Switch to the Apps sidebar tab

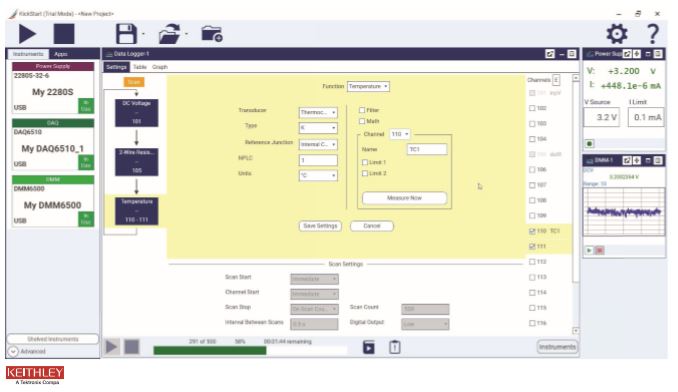coord(61,54)
